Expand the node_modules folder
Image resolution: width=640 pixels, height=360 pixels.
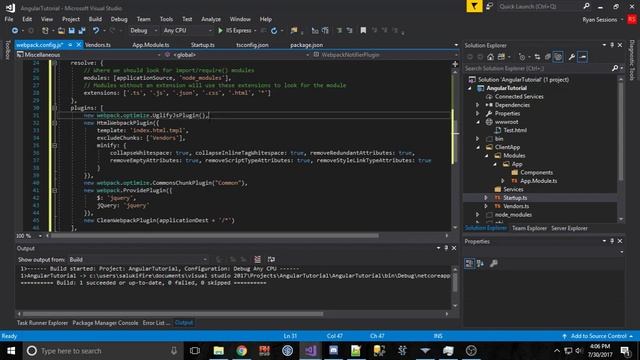click(478, 215)
